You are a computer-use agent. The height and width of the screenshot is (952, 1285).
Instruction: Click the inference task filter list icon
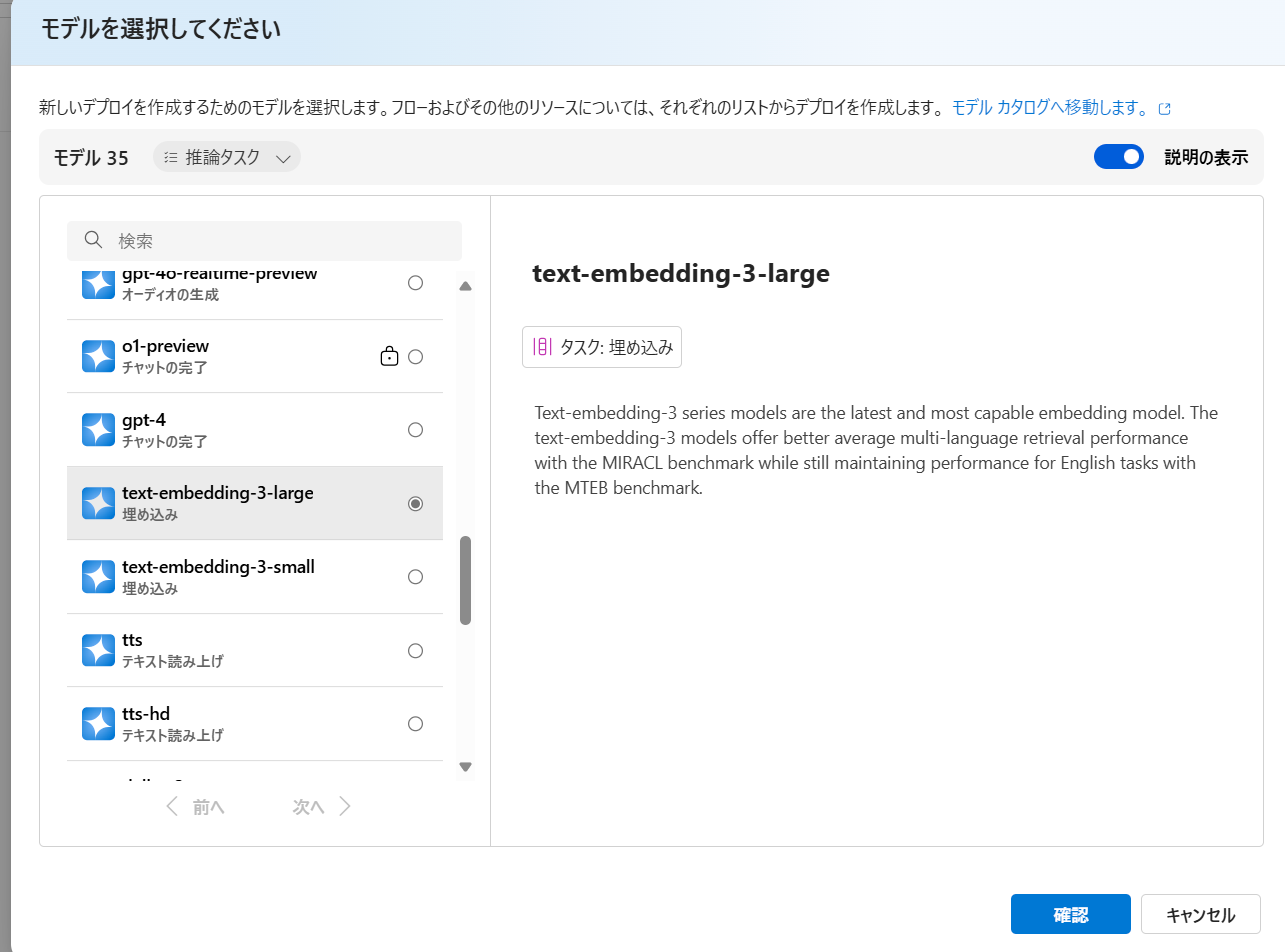coord(170,157)
